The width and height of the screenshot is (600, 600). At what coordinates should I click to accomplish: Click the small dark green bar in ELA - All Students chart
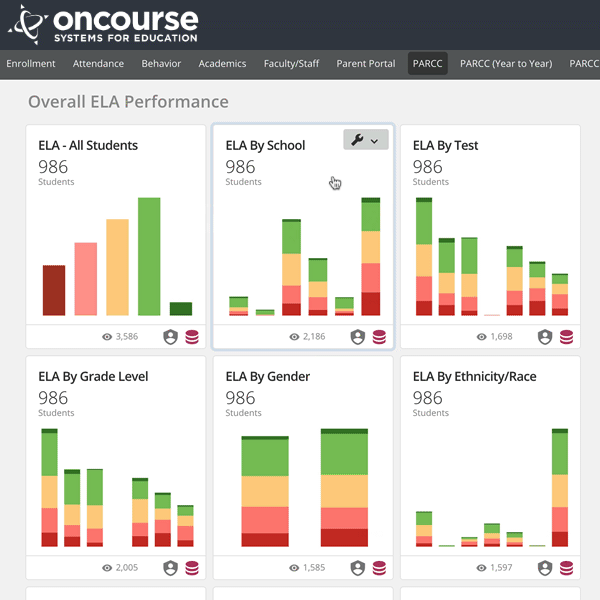pyautogui.click(x=181, y=309)
